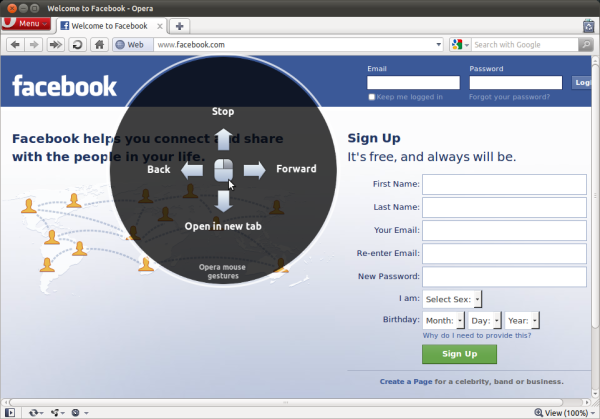Open the Opera Unite status bar icon
The height and width of the screenshot is (419, 600).
coord(55,413)
